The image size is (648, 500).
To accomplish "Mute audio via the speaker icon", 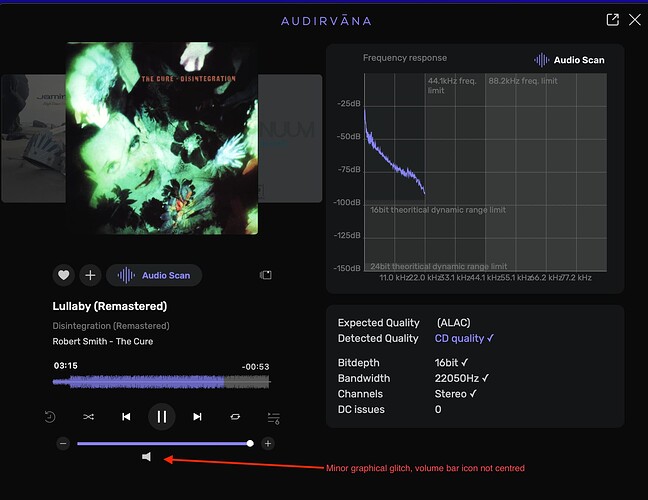I will [x=146, y=457].
